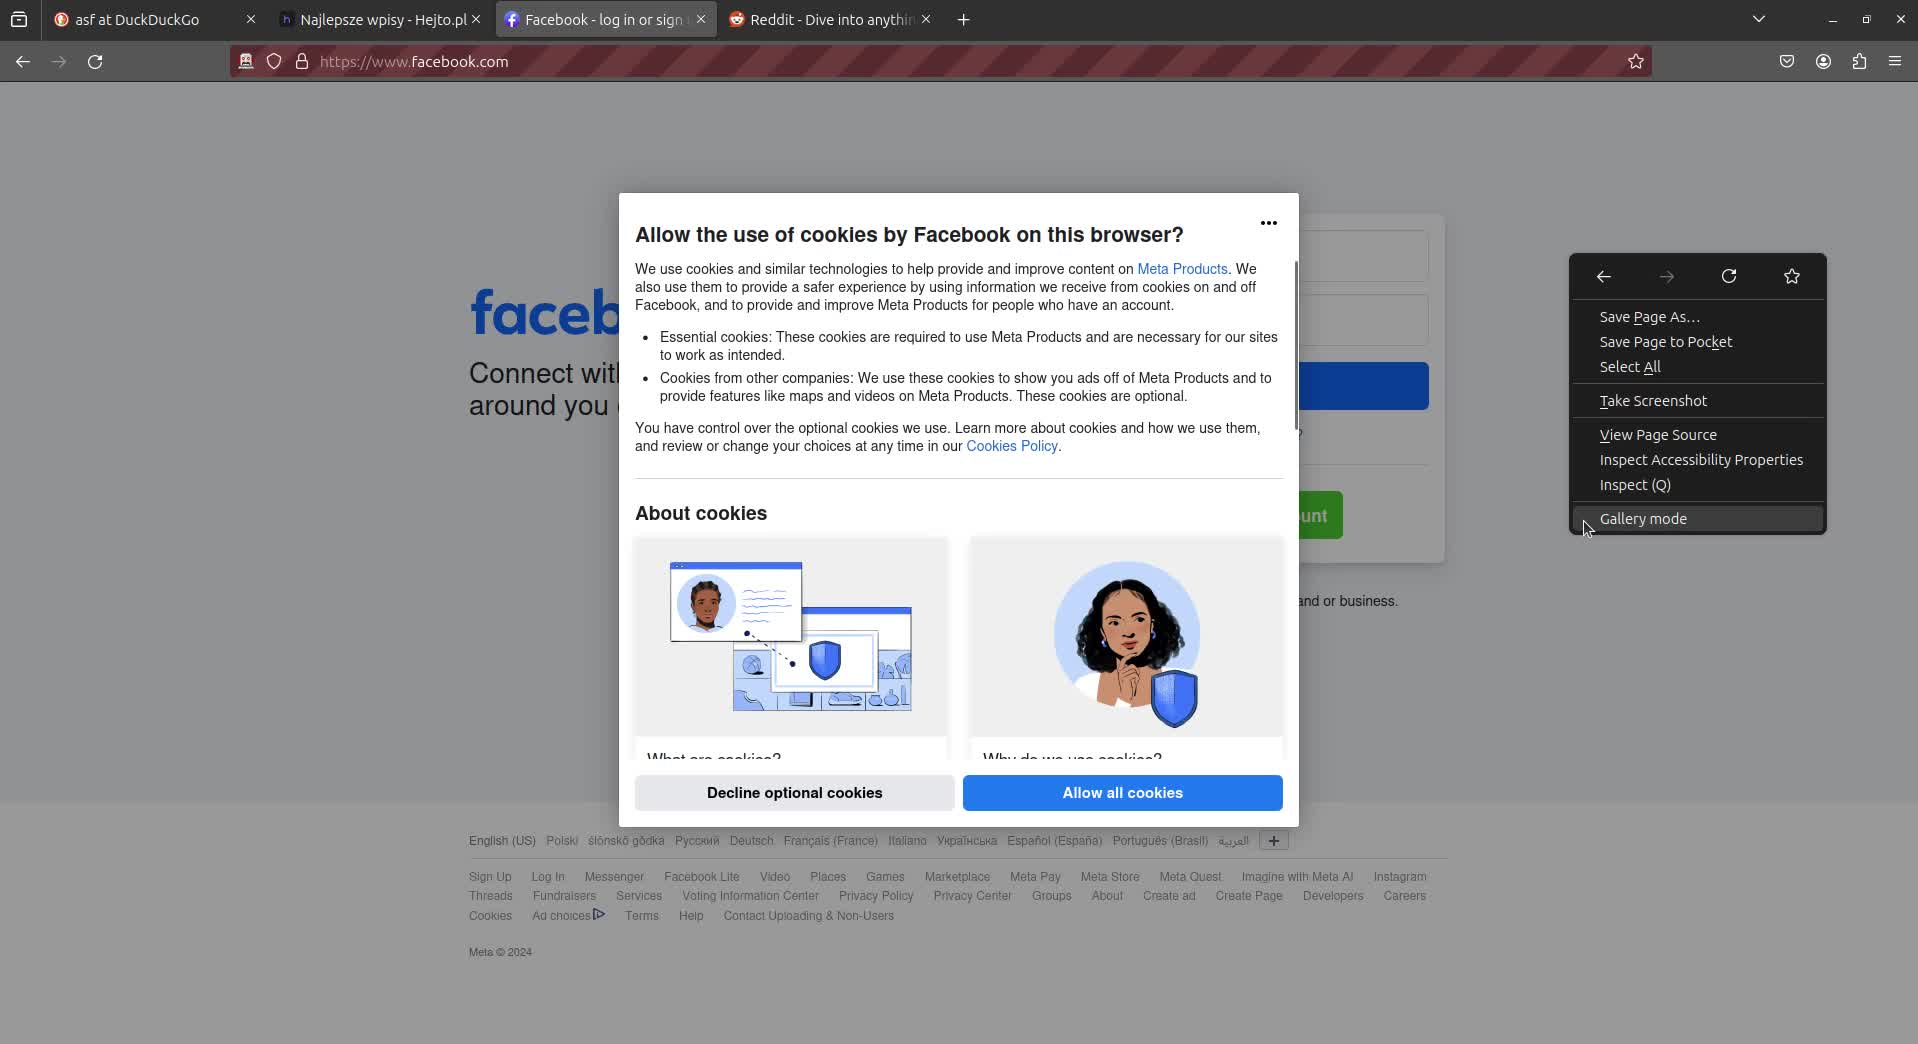
Task: Open the Terms footer link
Action: (641, 916)
